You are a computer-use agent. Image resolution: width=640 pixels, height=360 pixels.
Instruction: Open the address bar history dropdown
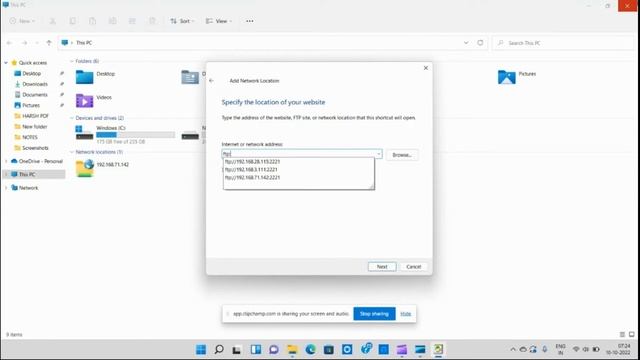click(x=466, y=42)
